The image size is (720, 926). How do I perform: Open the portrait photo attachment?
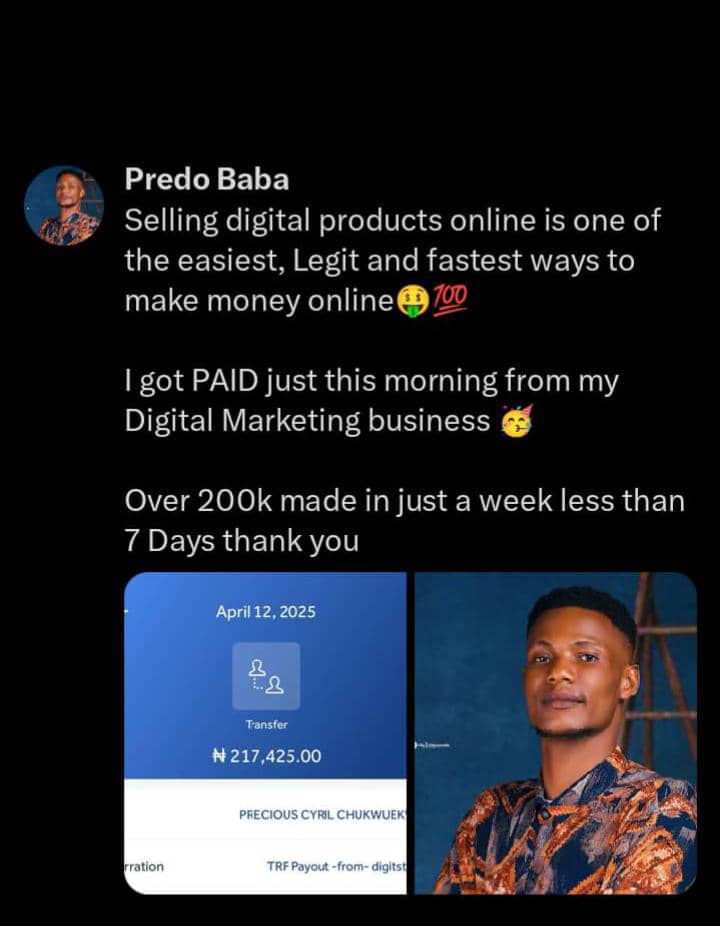556,733
